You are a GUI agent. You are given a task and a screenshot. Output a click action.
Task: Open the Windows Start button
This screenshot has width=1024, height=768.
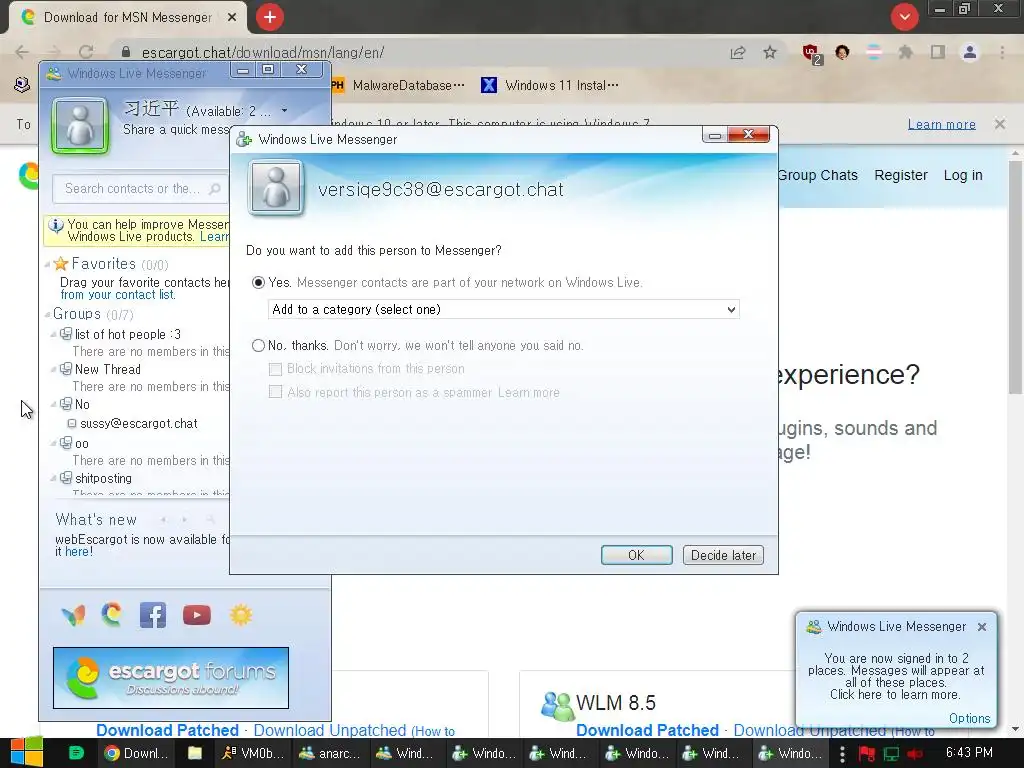pos(26,752)
